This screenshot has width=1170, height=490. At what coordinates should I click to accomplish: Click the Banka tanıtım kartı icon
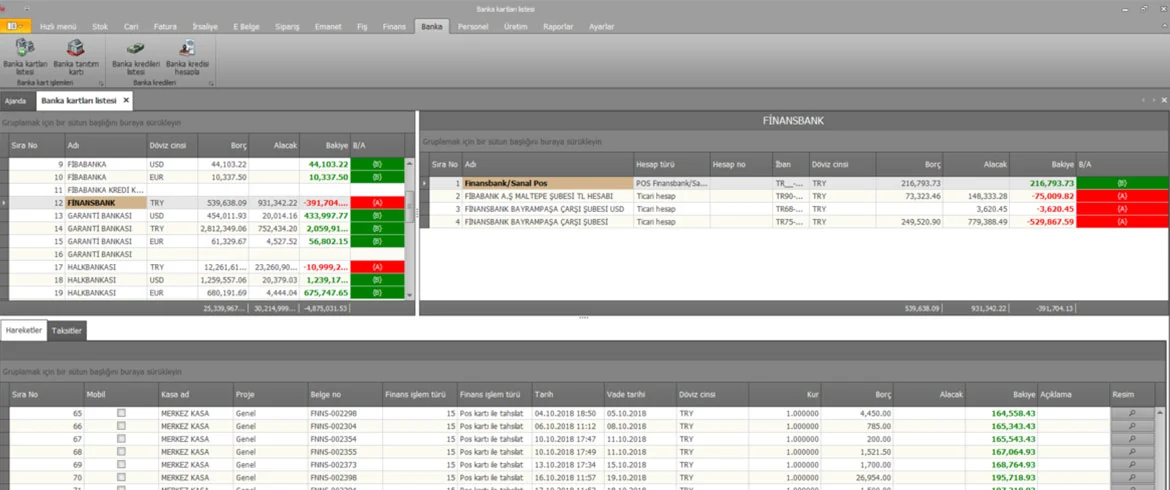76,56
